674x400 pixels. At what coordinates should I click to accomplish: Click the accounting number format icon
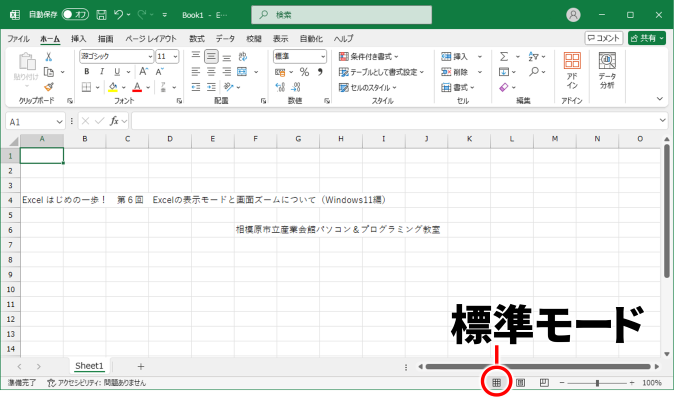[x=280, y=72]
